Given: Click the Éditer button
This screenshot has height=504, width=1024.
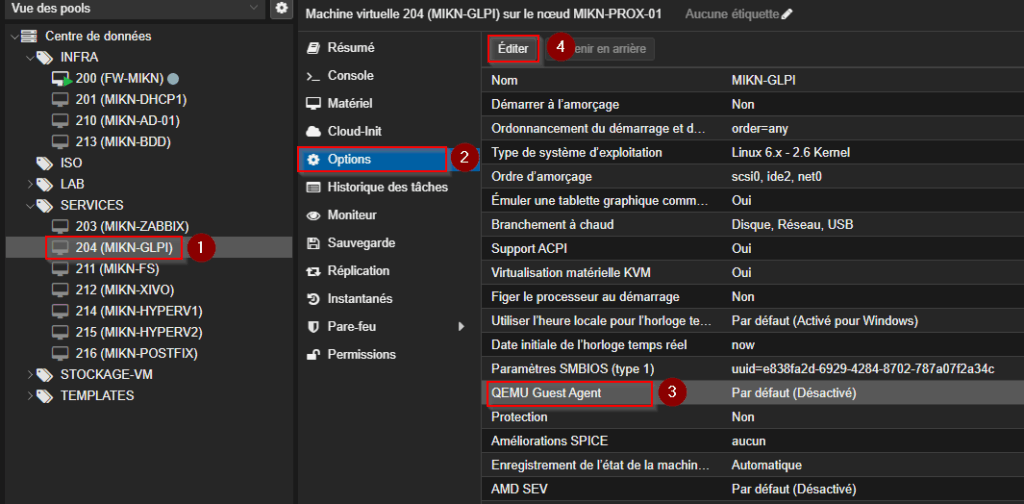Looking at the screenshot, I should tap(513, 49).
